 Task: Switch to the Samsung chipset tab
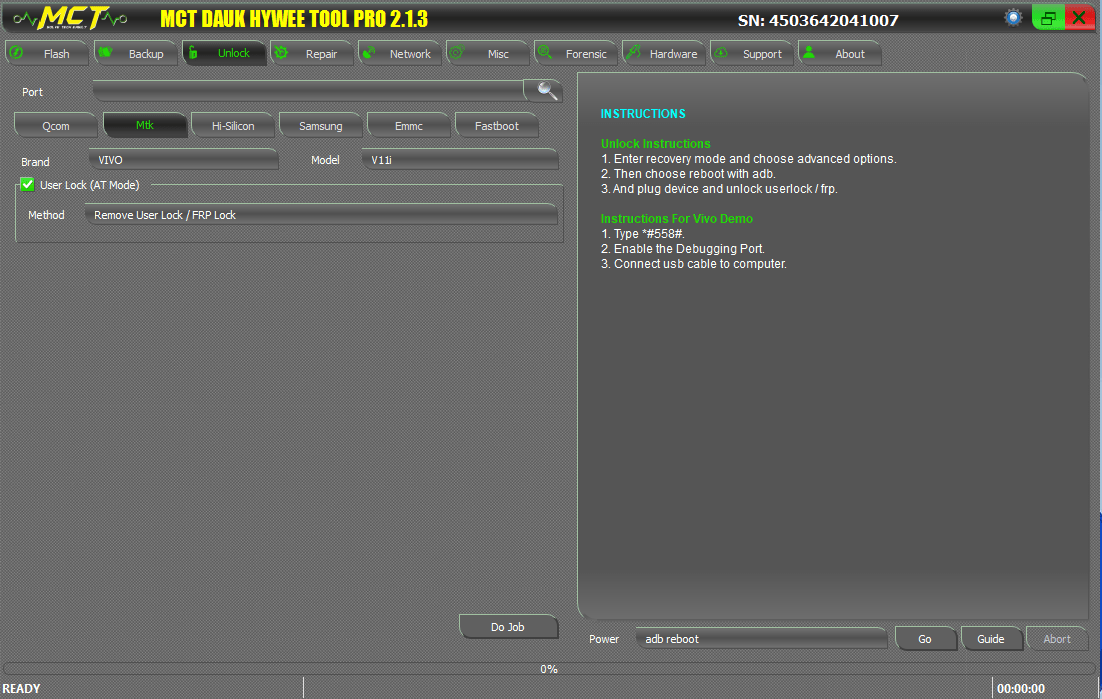(320, 125)
